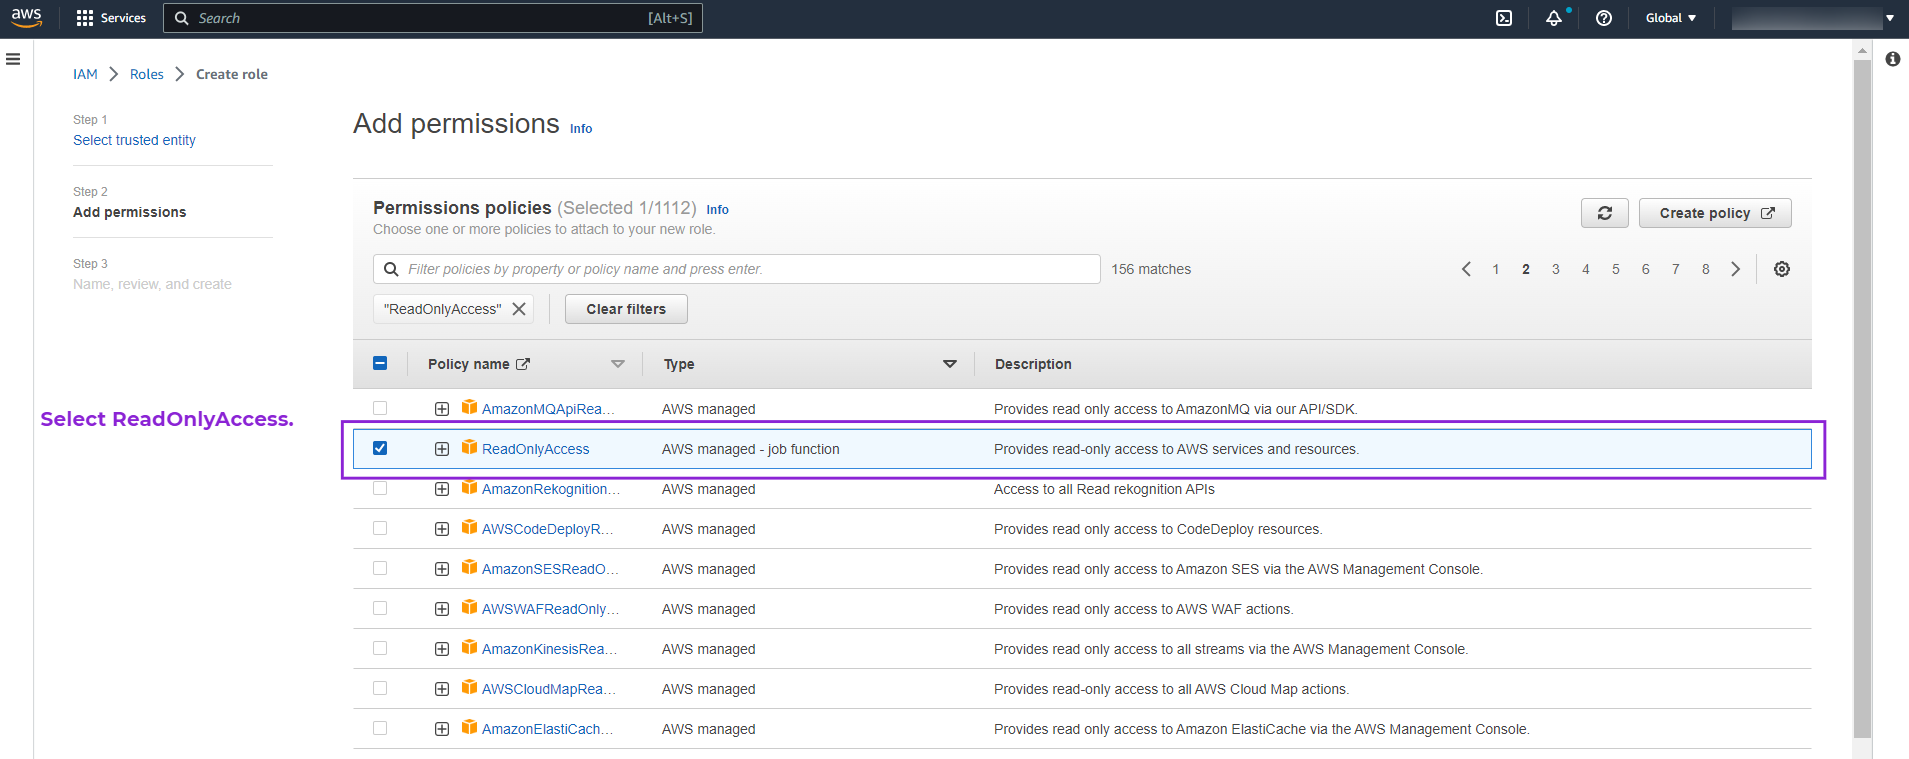Check the AmazonElastiCach… policy checkbox
Screen dimensions: 1909x759
click(380, 728)
